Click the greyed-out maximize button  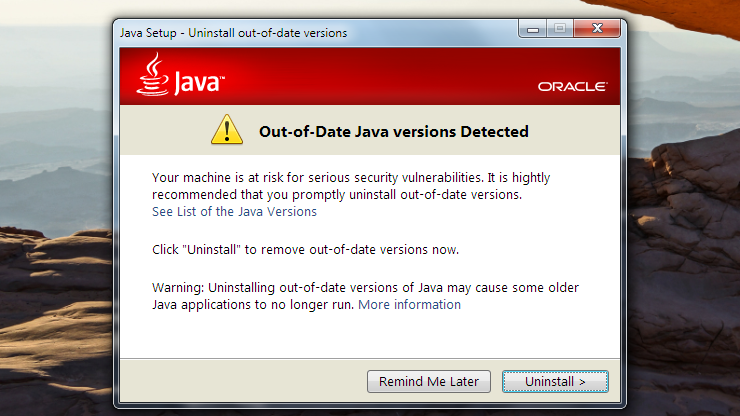click(x=560, y=29)
